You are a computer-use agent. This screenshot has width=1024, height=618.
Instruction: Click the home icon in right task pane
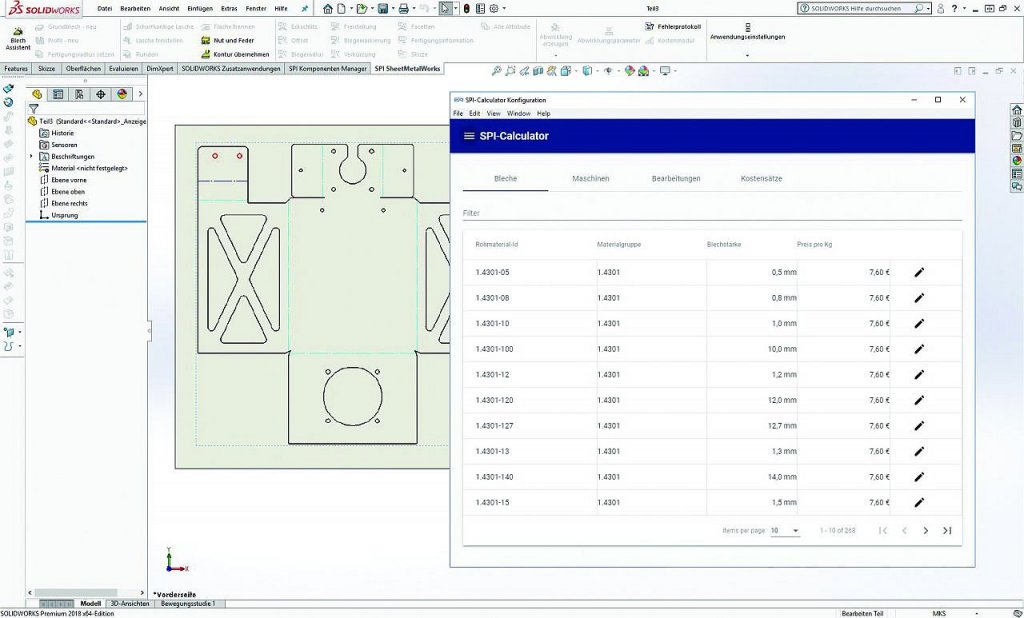[x=1016, y=110]
